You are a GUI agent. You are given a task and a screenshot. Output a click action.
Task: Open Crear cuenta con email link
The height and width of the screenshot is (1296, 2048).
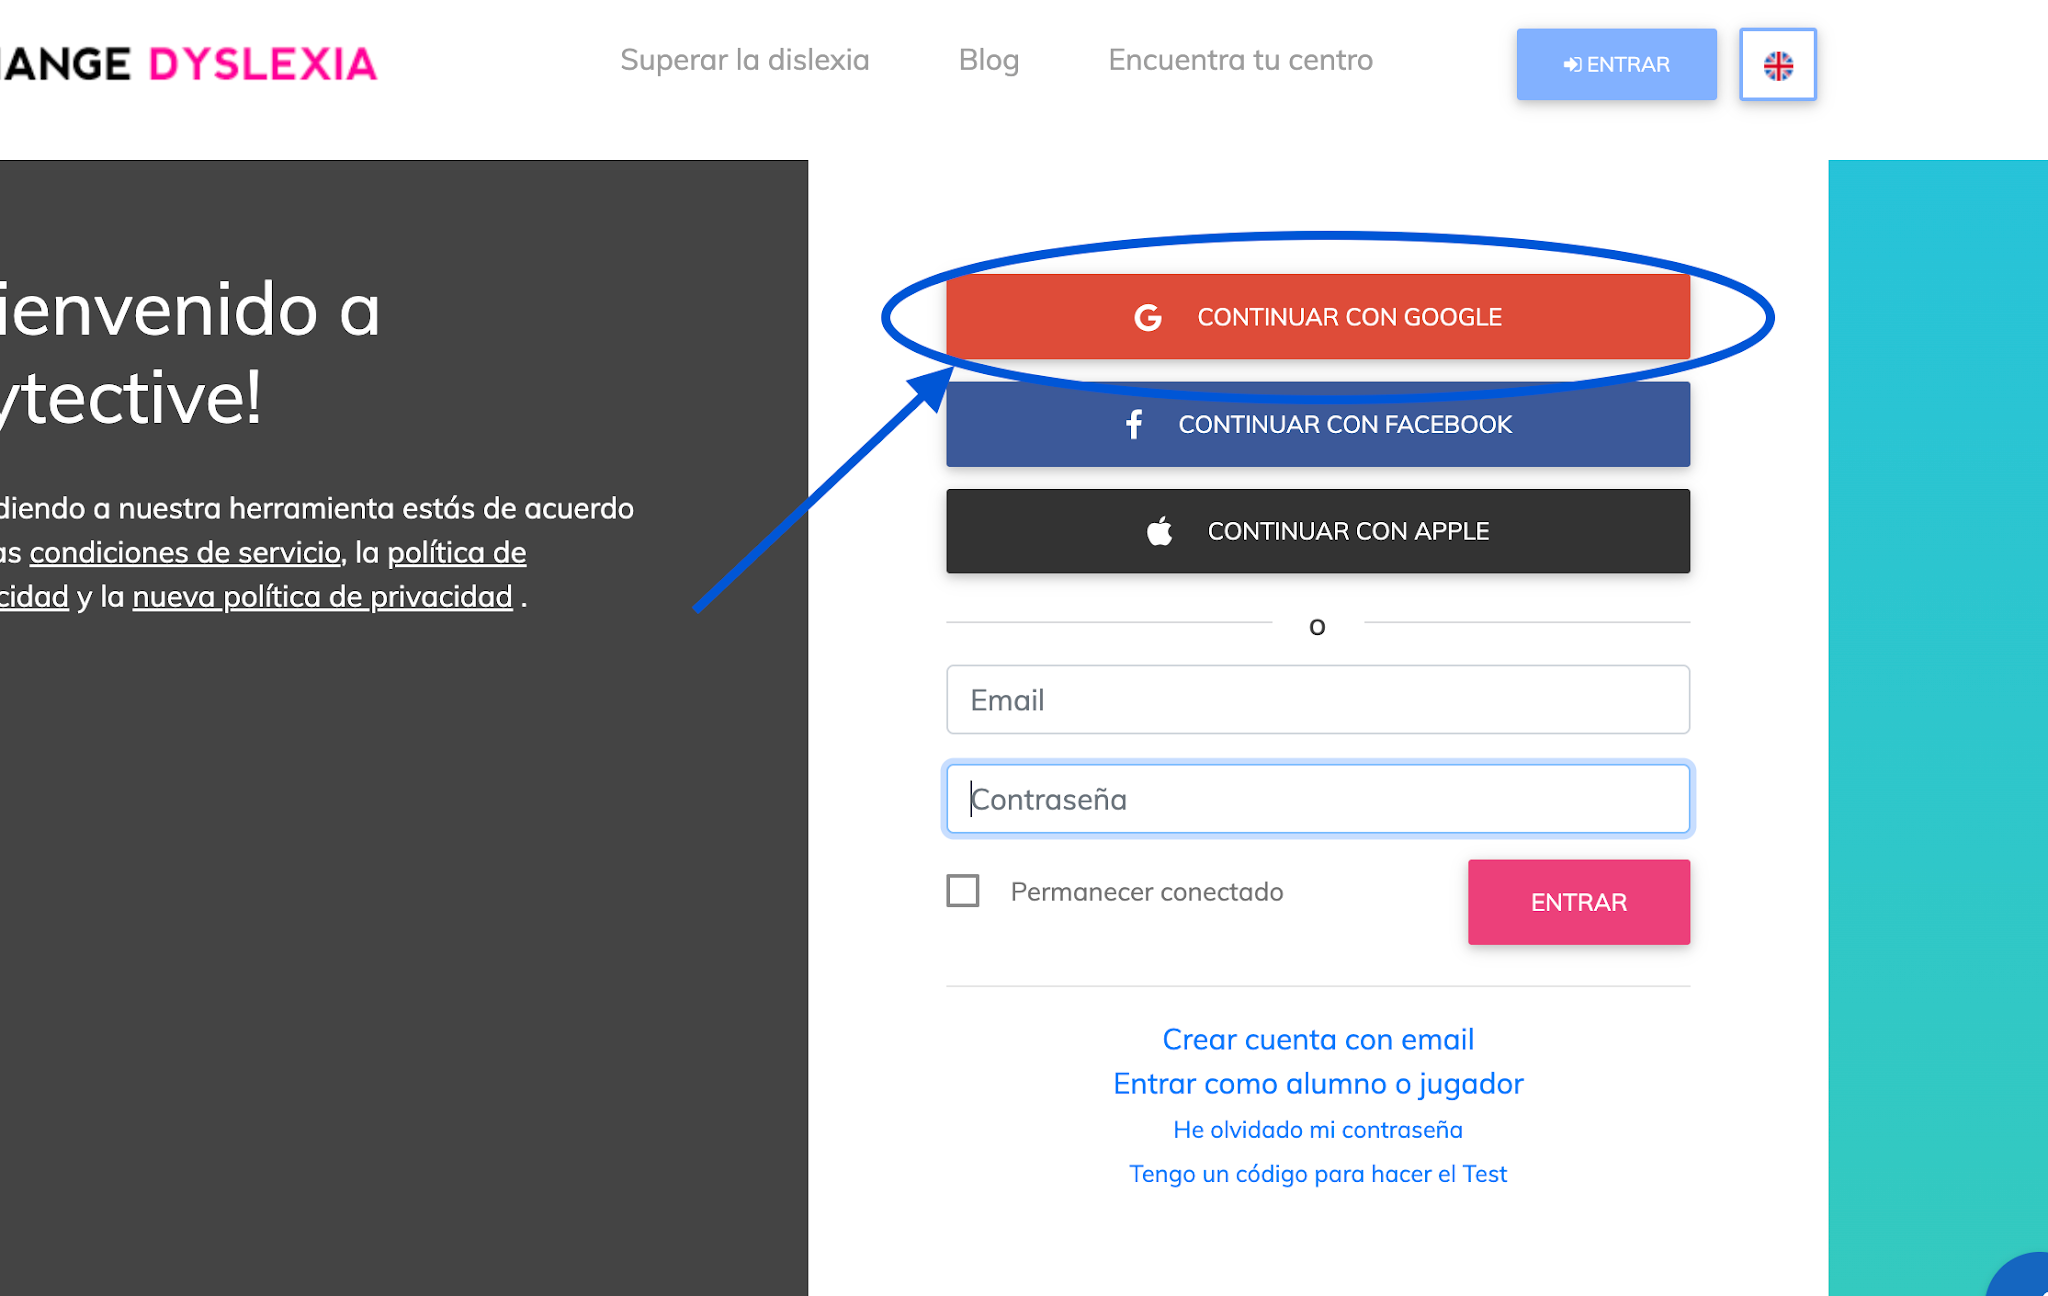[1317, 1040]
